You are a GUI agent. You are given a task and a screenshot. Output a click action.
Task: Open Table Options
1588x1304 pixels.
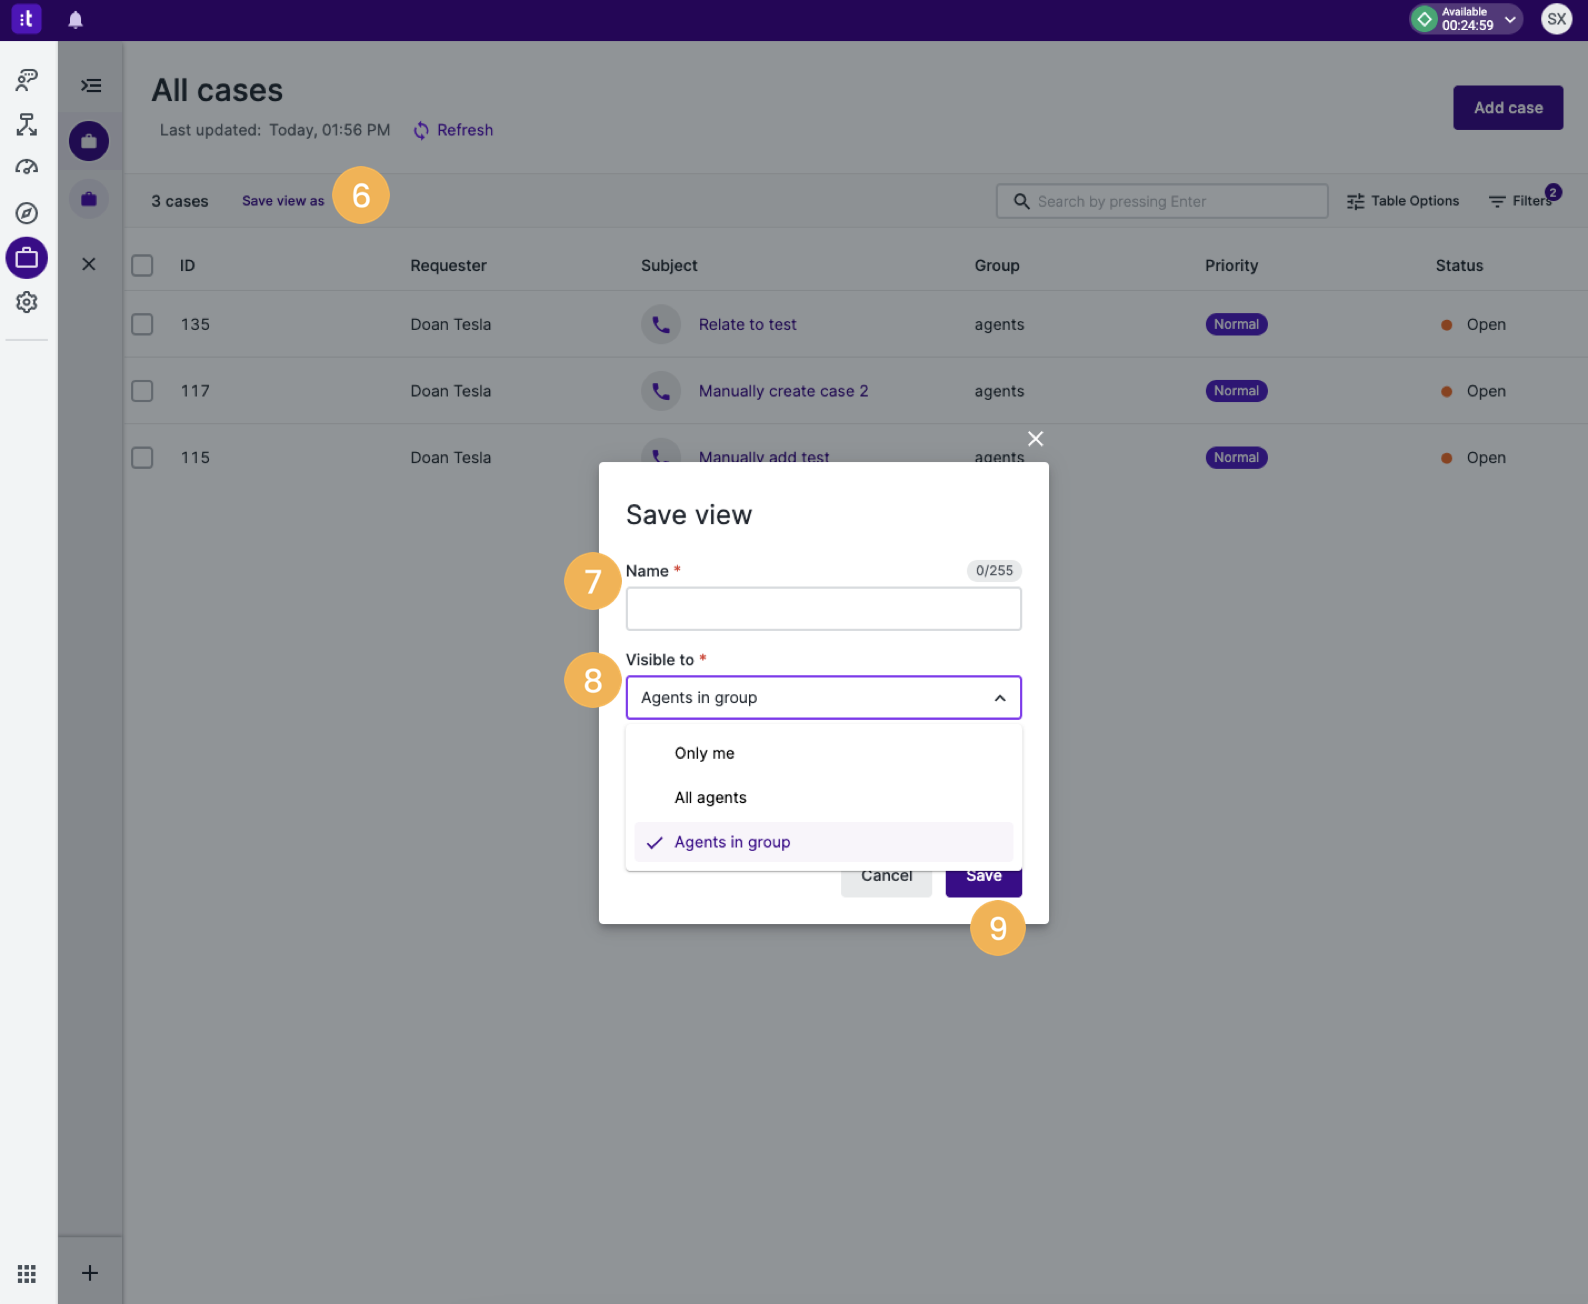point(1403,201)
